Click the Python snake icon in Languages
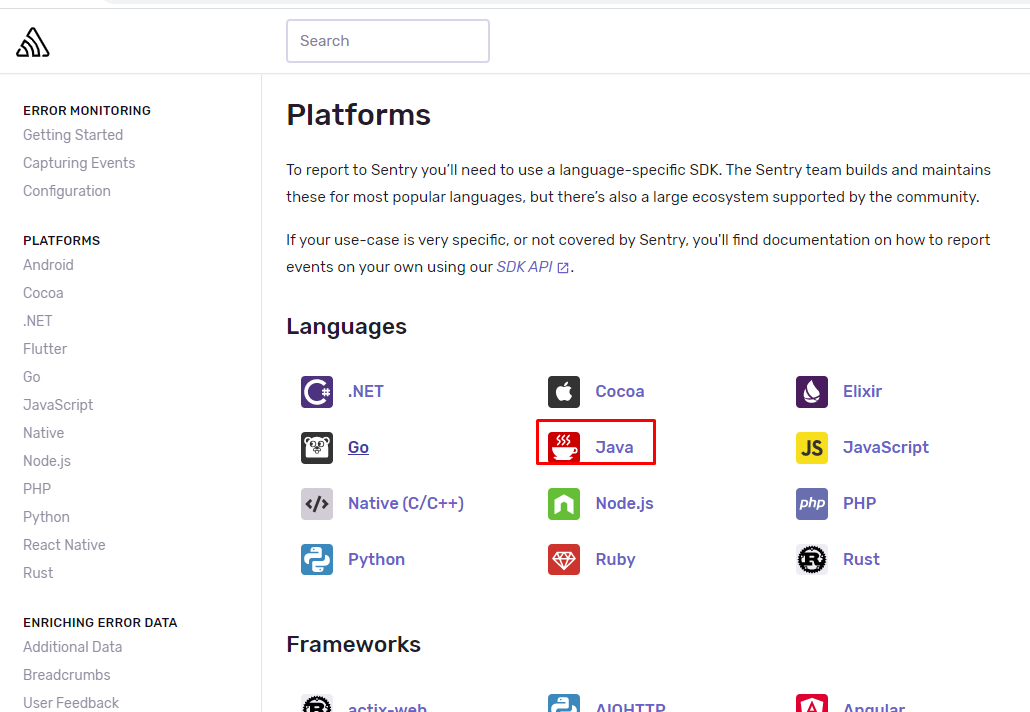Image resolution: width=1030 pixels, height=712 pixels. tap(317, 560)
